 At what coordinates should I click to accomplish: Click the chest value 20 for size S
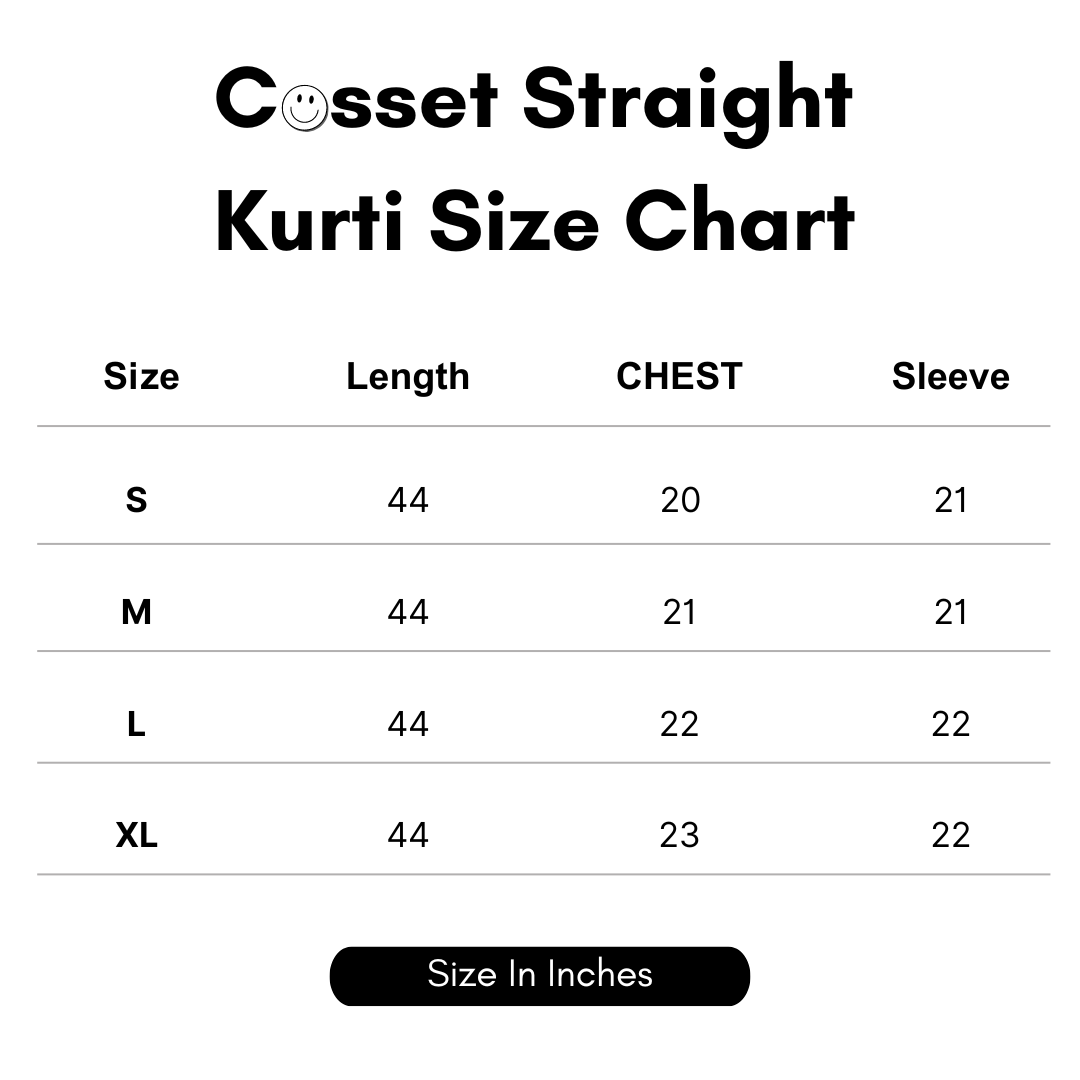680,500
